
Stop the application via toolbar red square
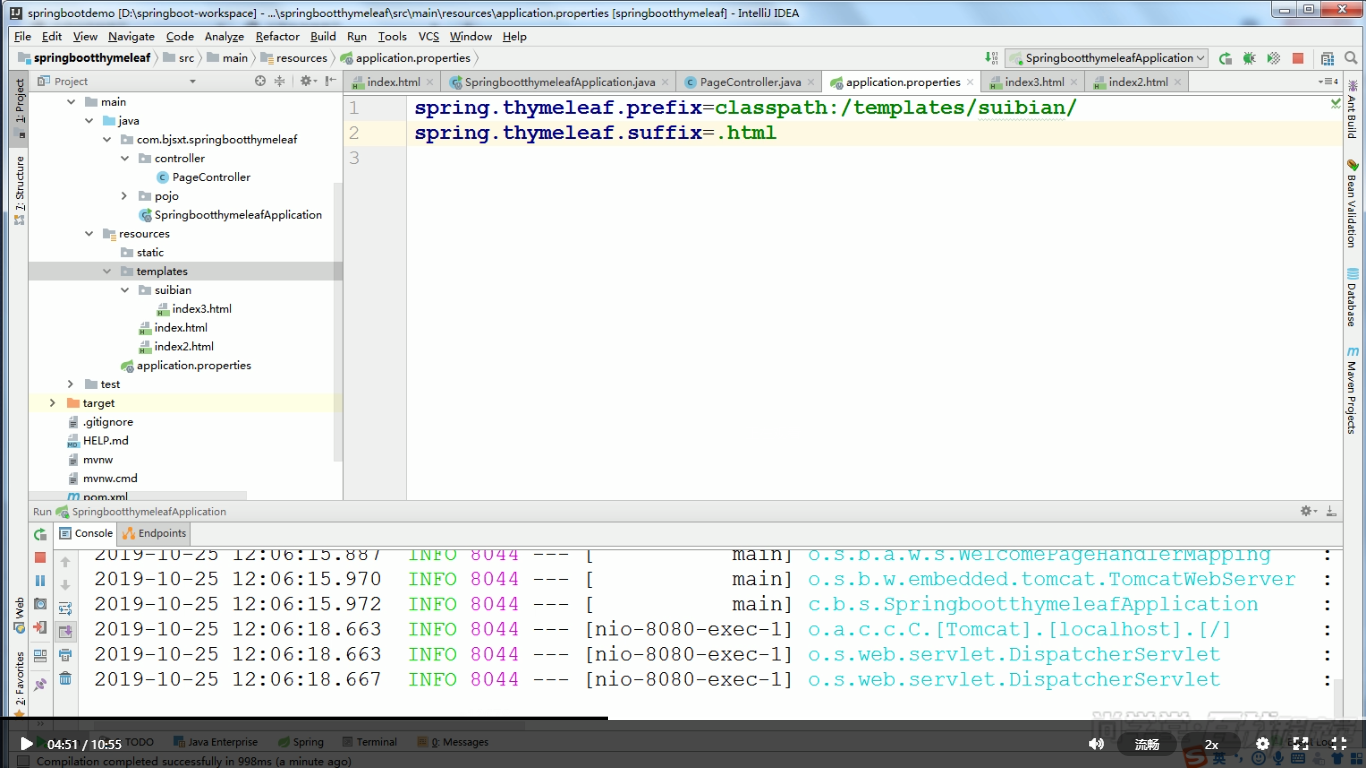pos(1298,58)
